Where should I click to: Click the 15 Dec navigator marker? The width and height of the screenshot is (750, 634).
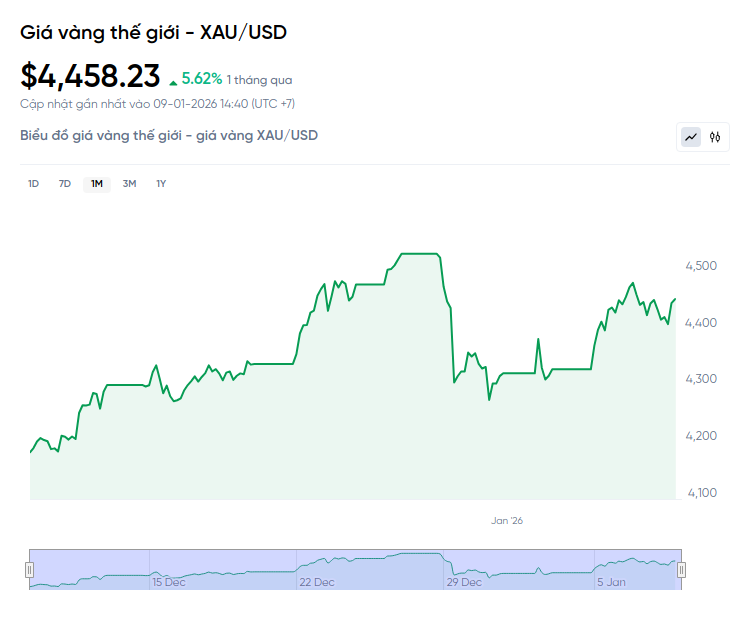pos(168,582)
